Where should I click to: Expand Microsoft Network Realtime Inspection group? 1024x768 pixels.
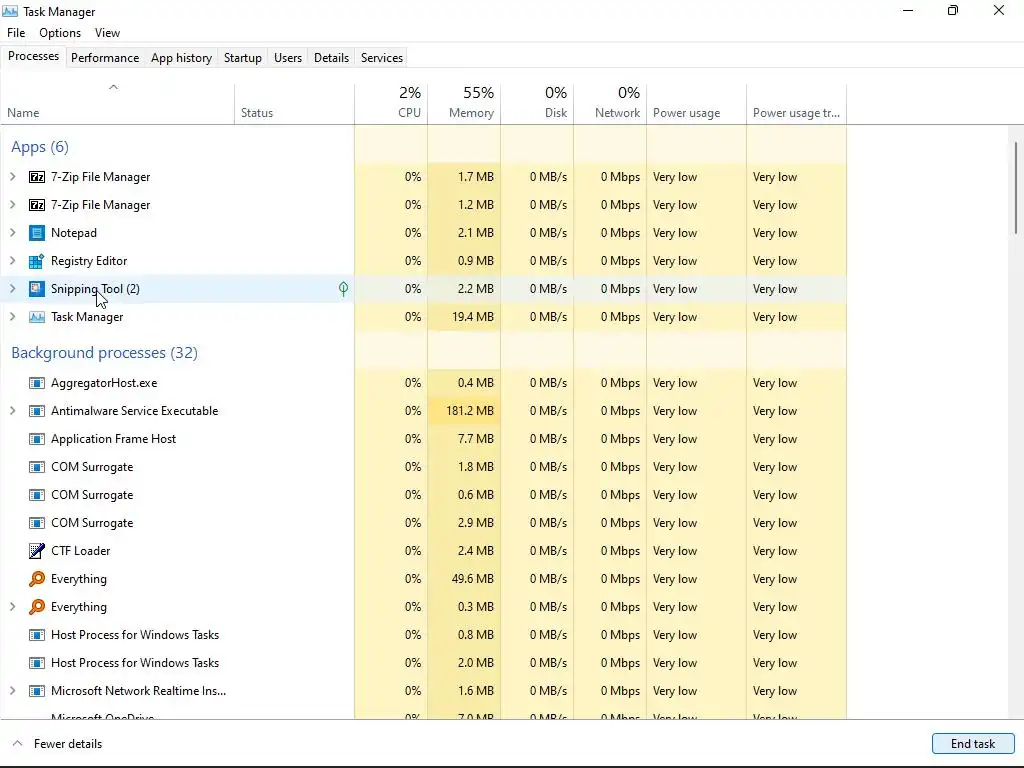12,691
